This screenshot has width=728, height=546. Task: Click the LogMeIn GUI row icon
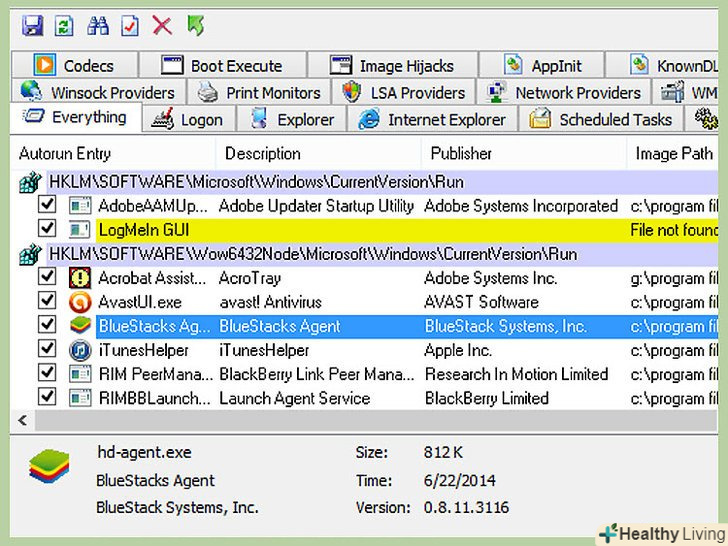point(80,230)
